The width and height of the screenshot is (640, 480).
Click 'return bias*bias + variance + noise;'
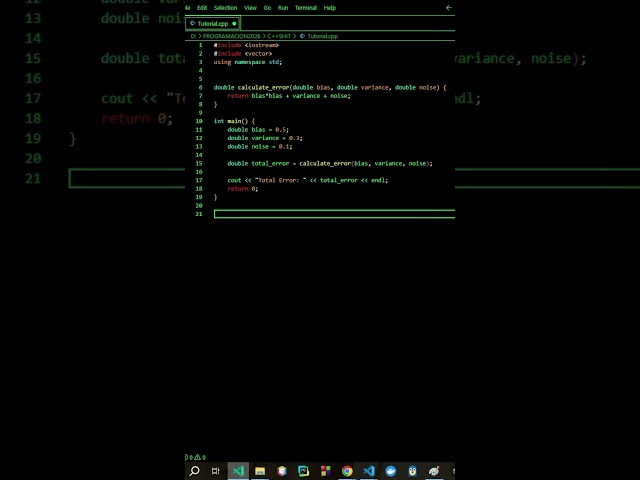(x=289, y=96)
